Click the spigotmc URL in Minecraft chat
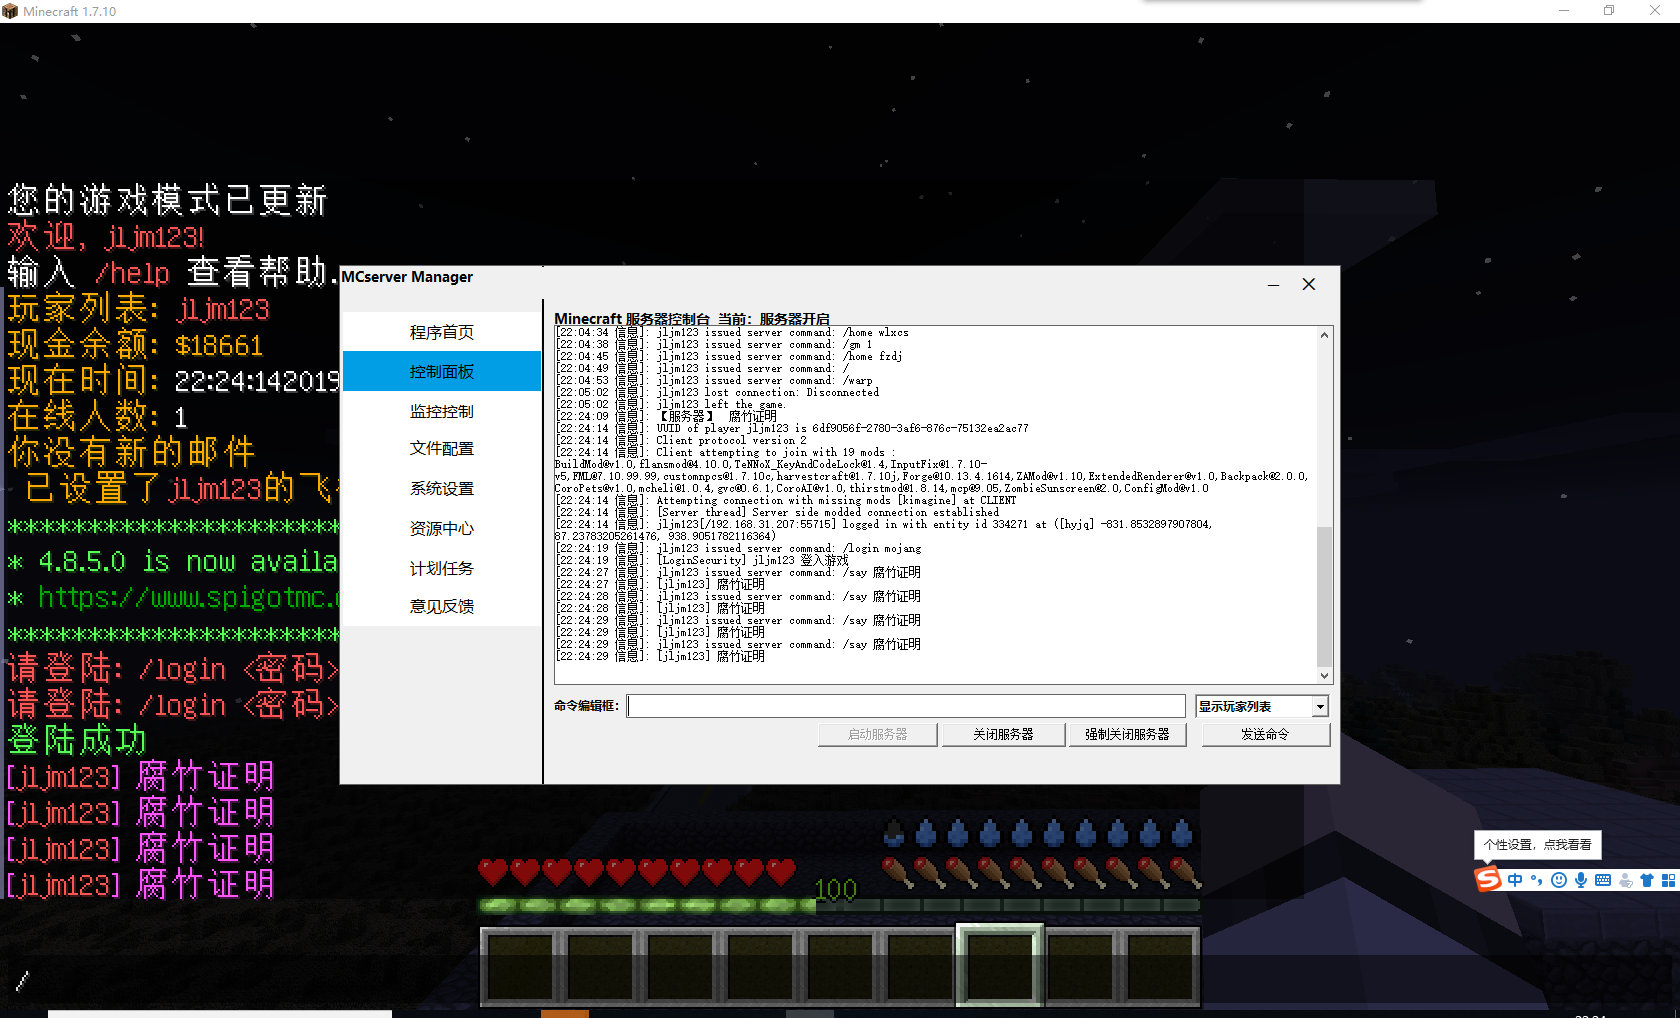The width and height of the screenshot is (1680, 1018). pos(189,598)
